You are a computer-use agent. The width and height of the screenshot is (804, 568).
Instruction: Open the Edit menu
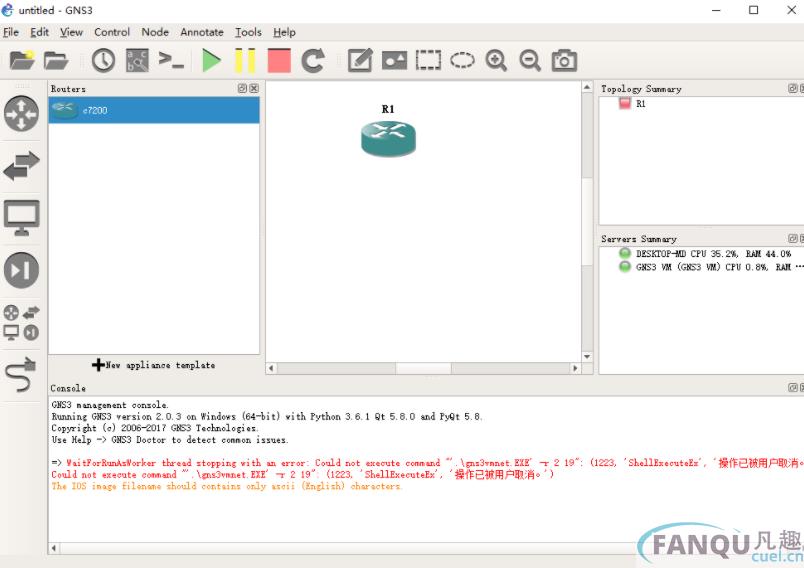(x=39, y=32)
